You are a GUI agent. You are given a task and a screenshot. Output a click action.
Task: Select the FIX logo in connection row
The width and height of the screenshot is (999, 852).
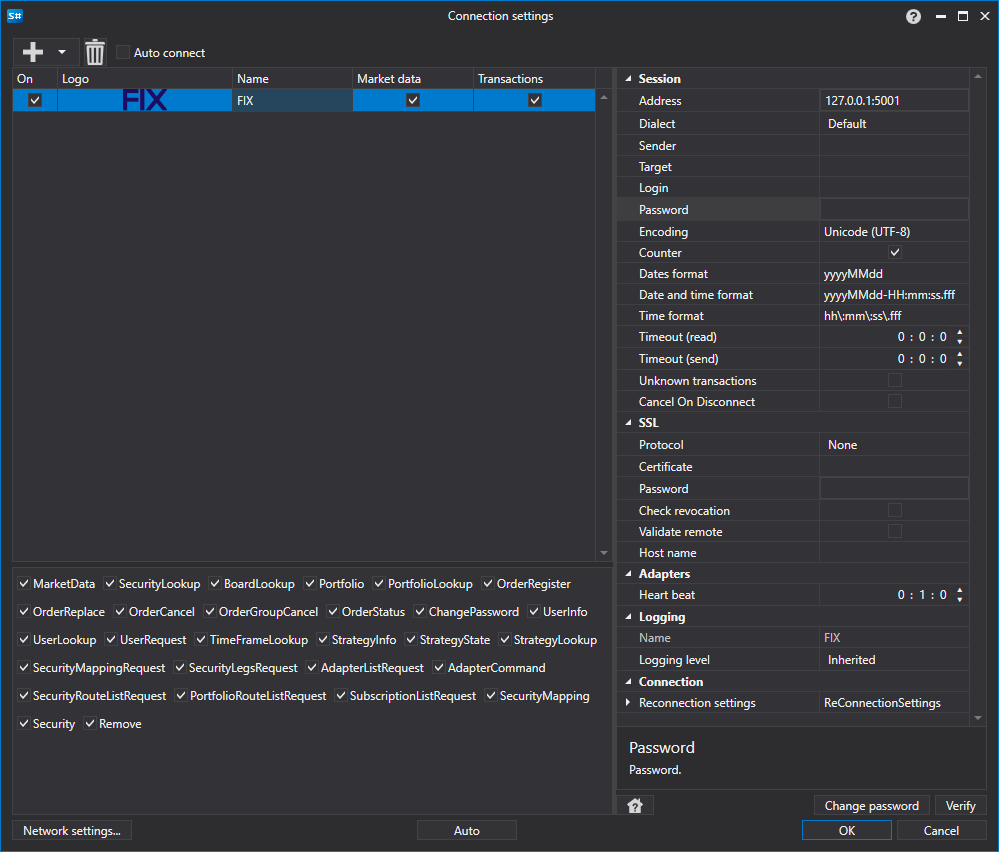145,100
